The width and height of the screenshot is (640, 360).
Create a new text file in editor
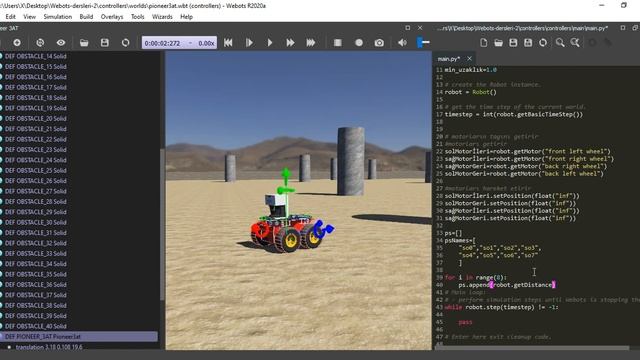pos(484,42)
